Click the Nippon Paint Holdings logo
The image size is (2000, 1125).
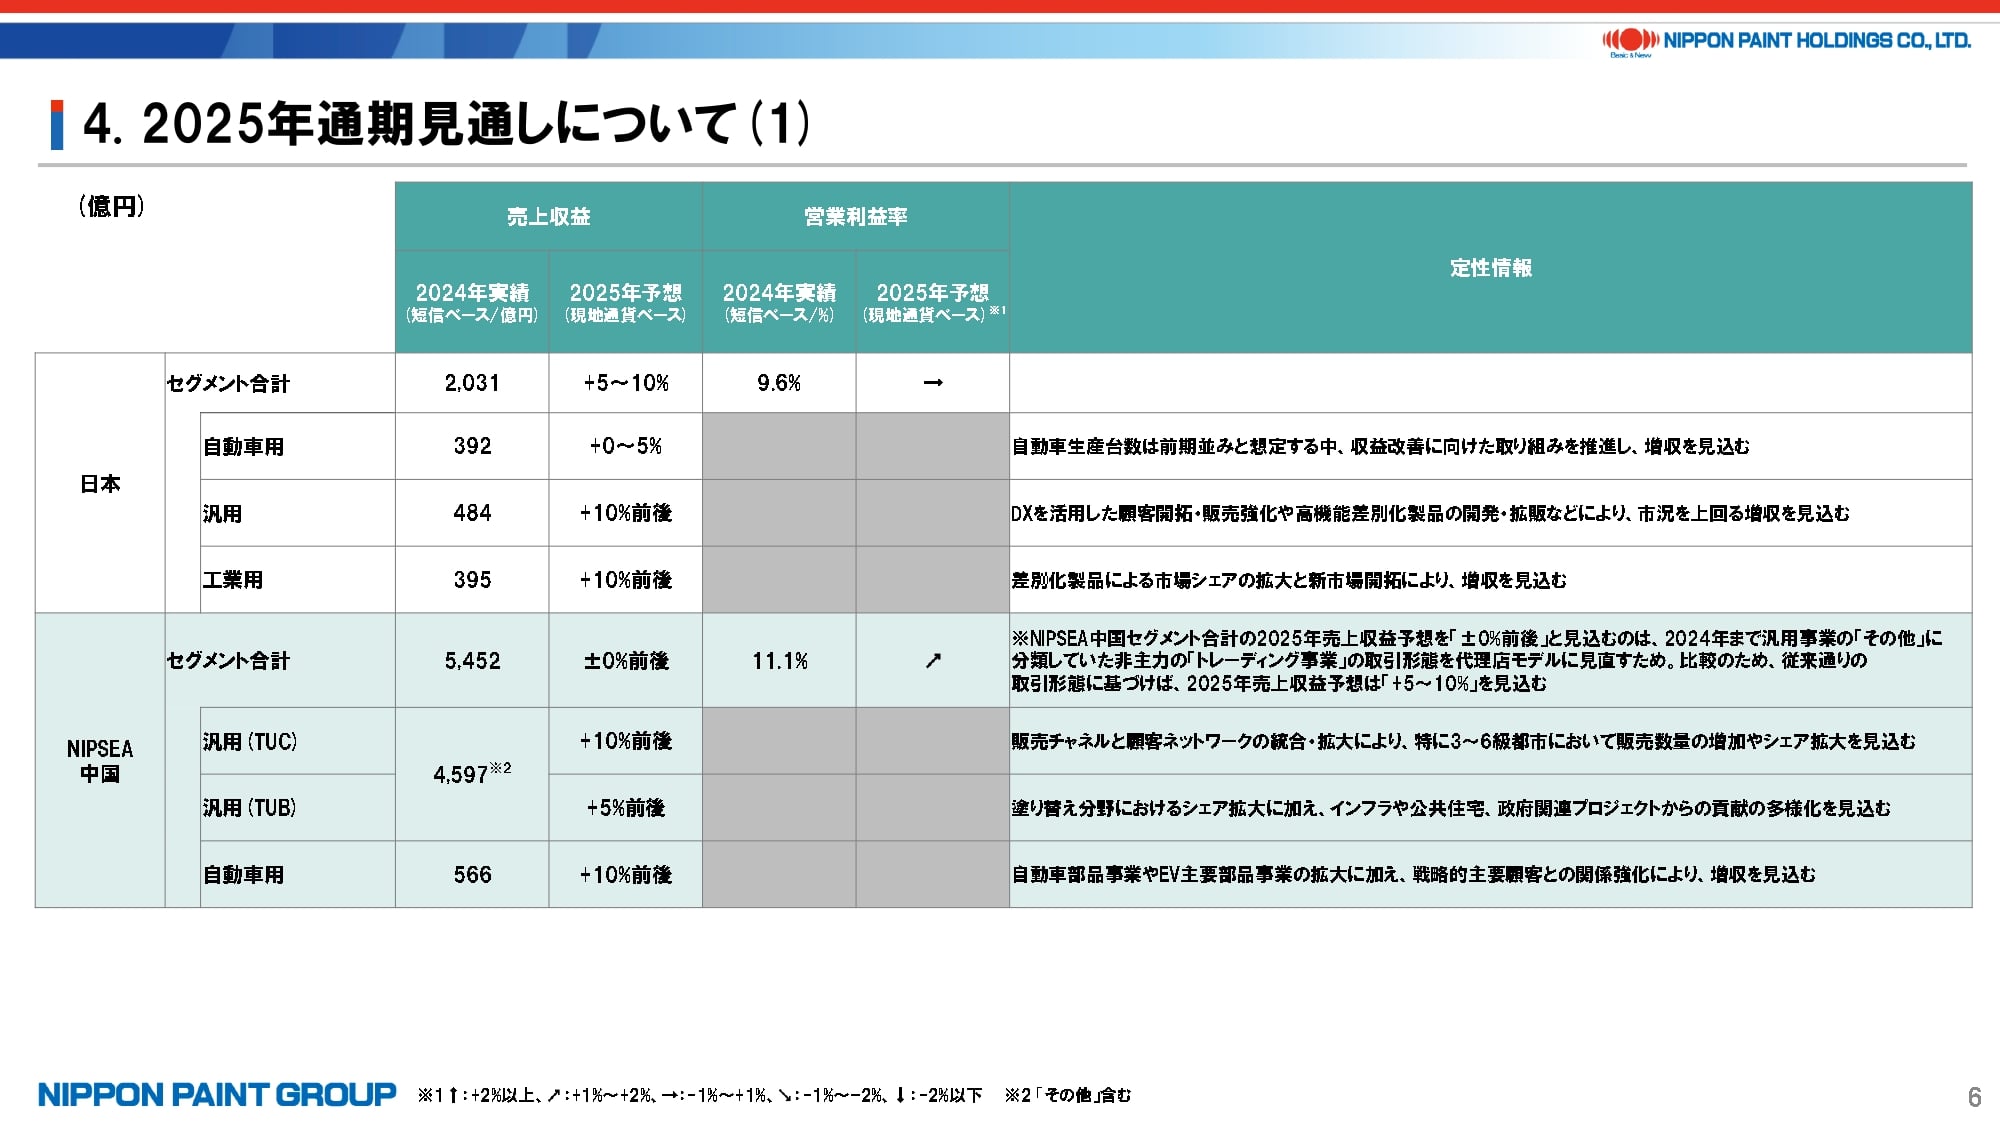coord(1786,41)
